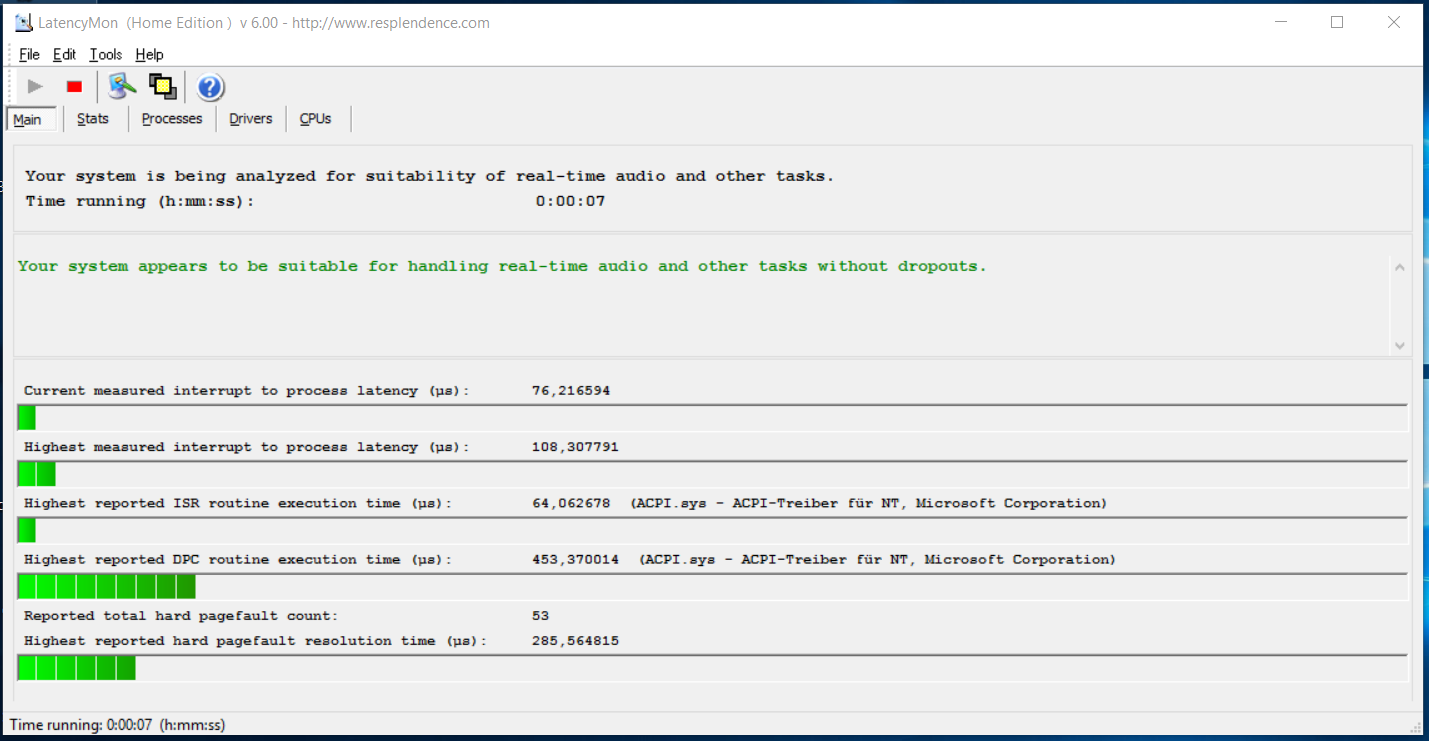Click the red stop monitoring button
The height and width of the screenshot is (741, 1429).
[74, 87]
